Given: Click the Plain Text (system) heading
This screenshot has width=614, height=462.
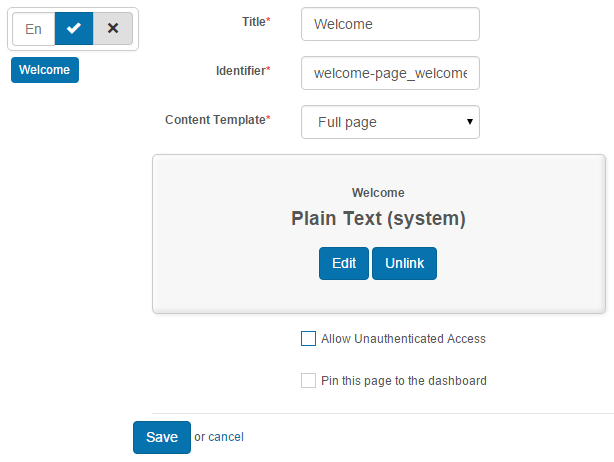Looking at the screenshot, I should [378, 218].
